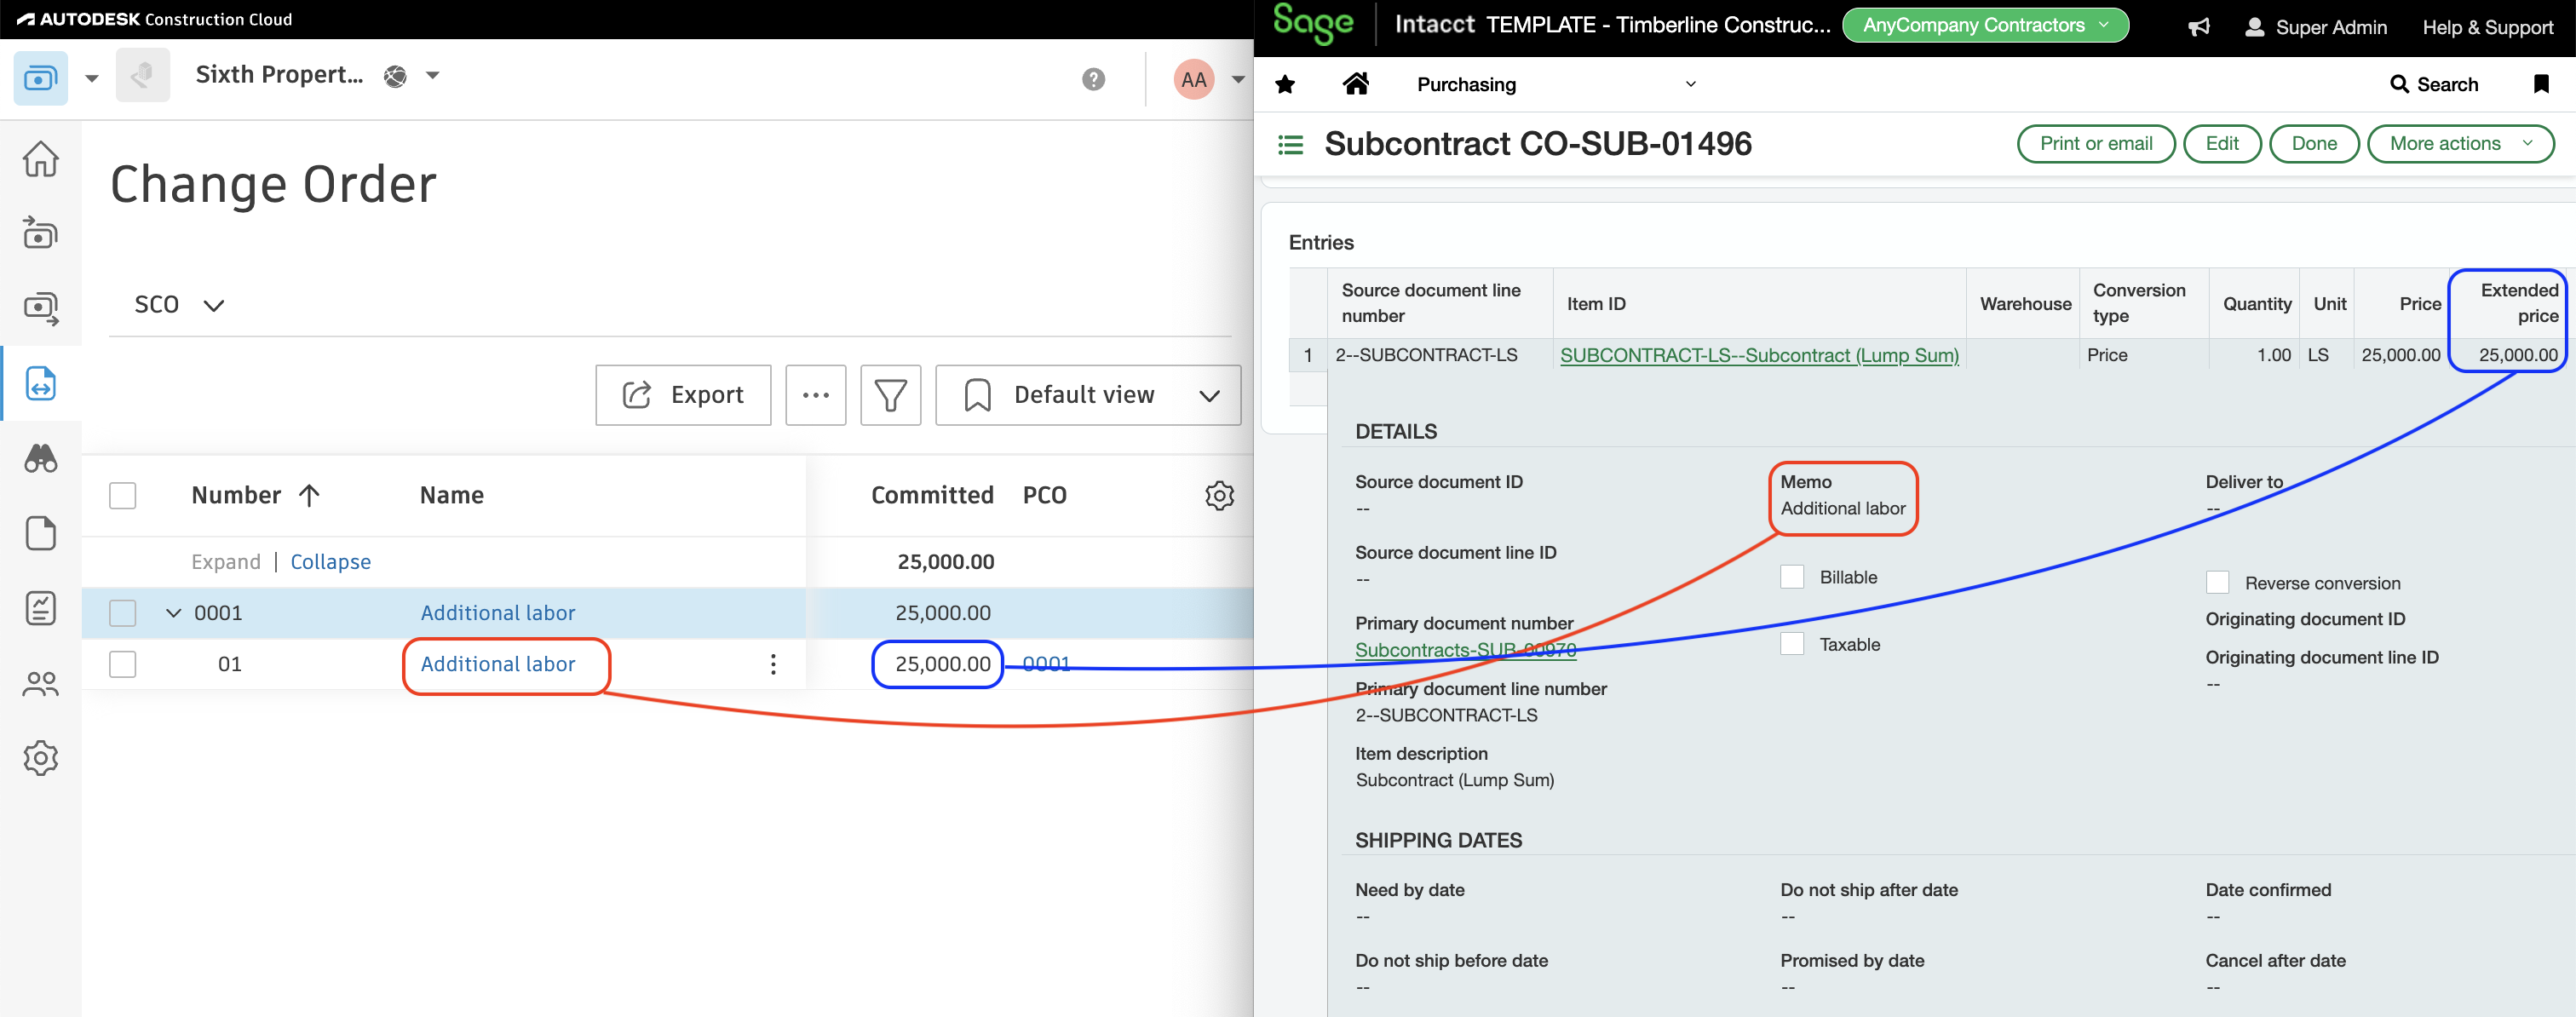This screenshot has height=1017, width=2576.
Task: Select the Extended price 25,000.00 cell
Action: tap(2518, 355)
